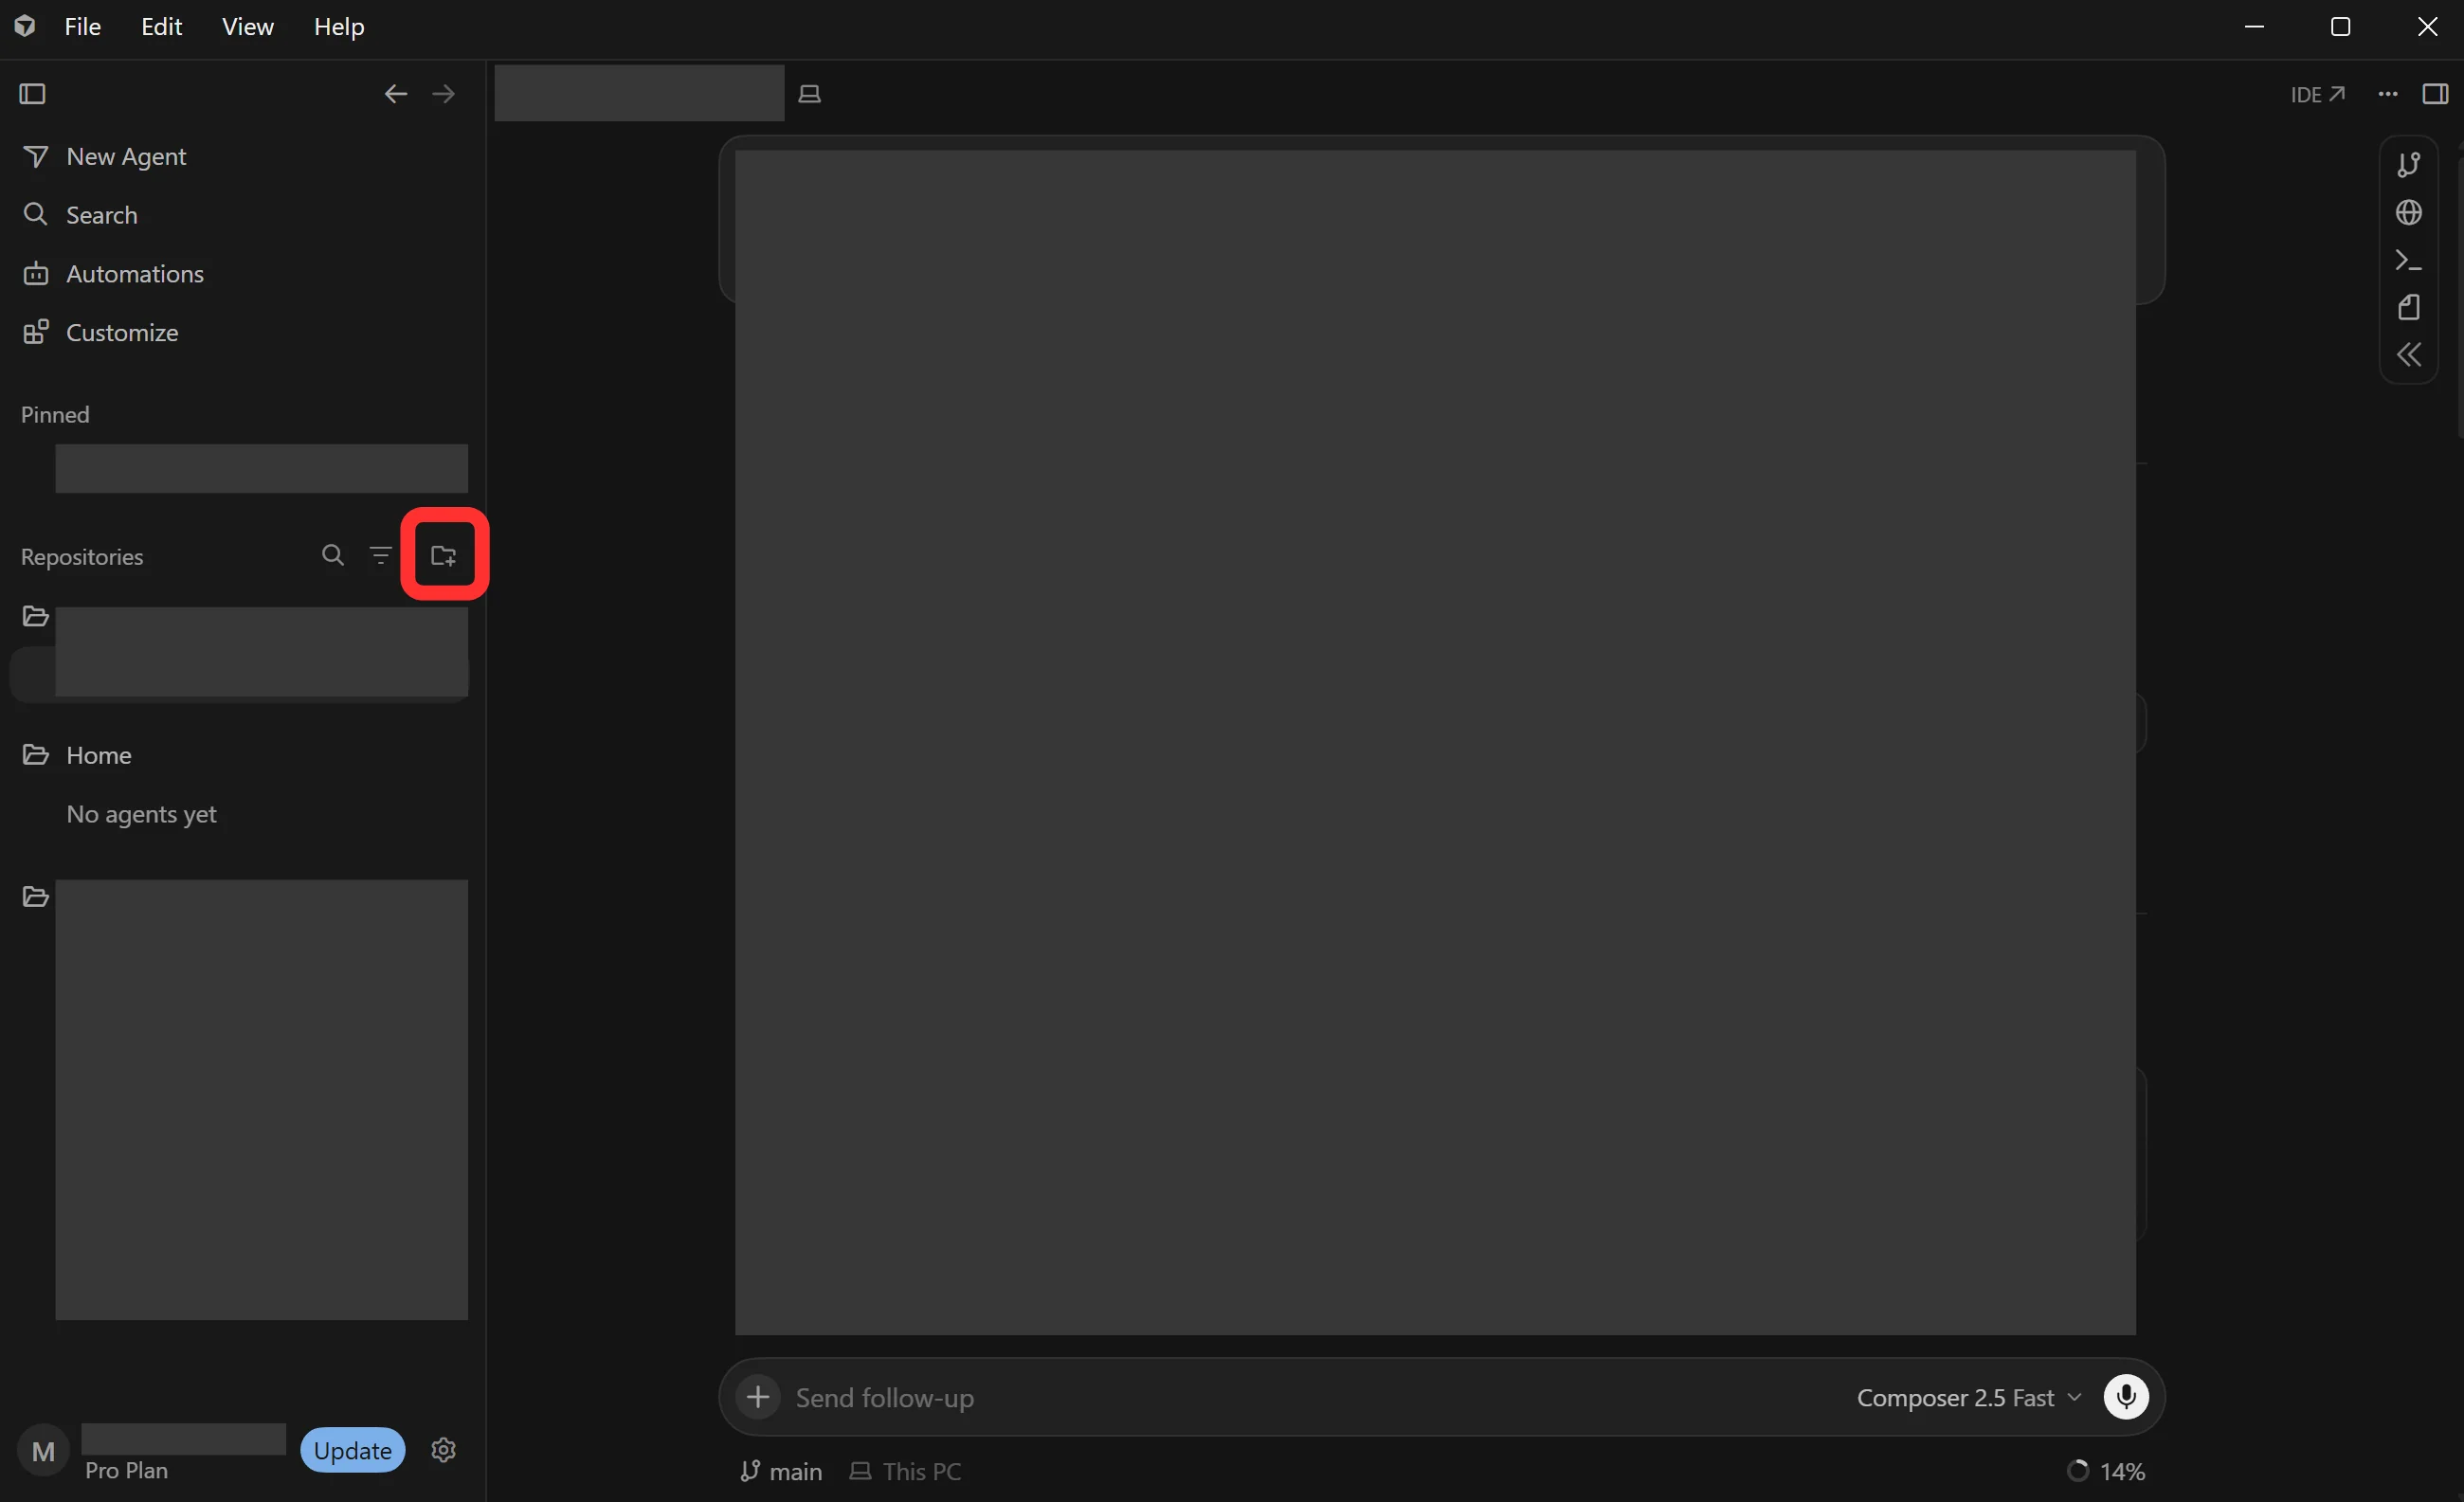Open the M account avatar

43,1451
